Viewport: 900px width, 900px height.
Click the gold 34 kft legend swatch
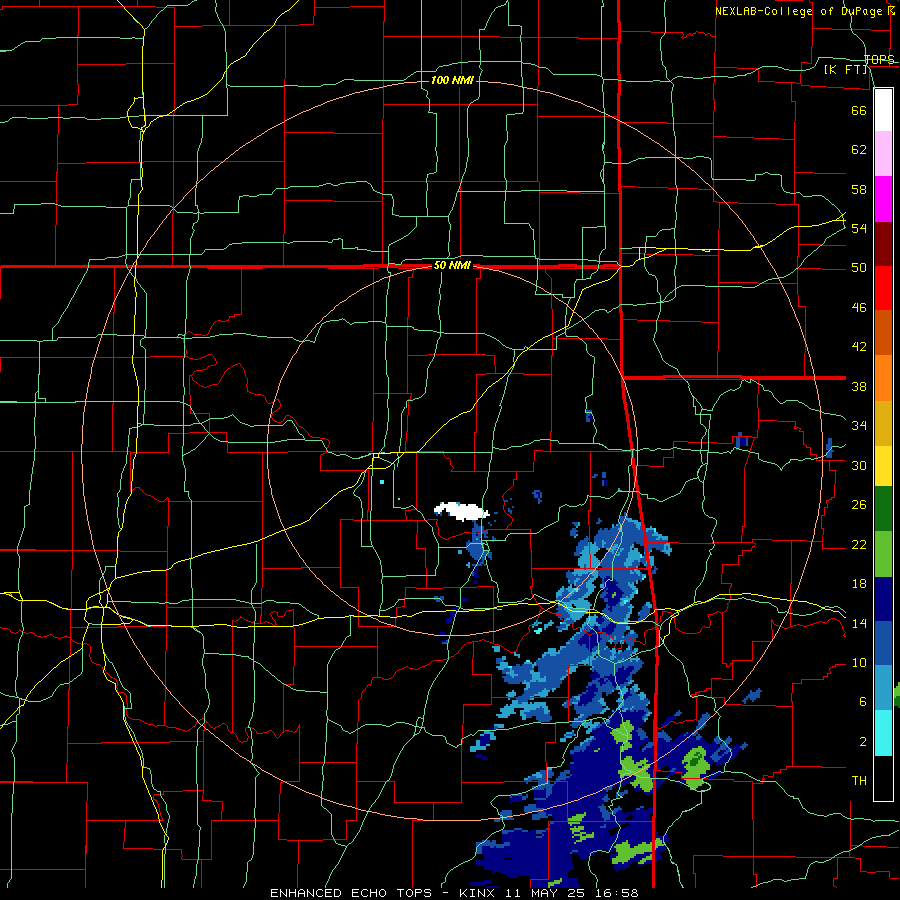click(x=883, y=424)
